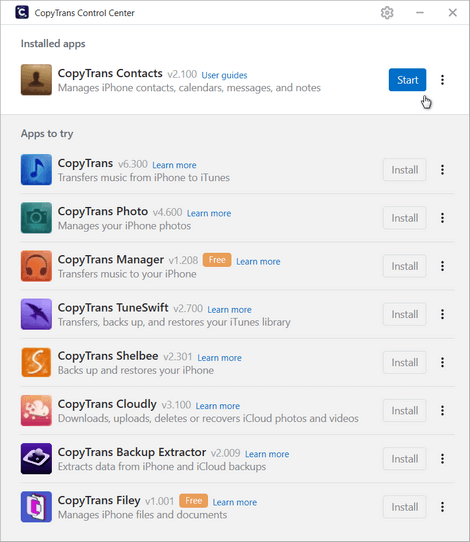Click the CopyTrans Cloudly title text
470x542 pixels.
pos(107,404)
